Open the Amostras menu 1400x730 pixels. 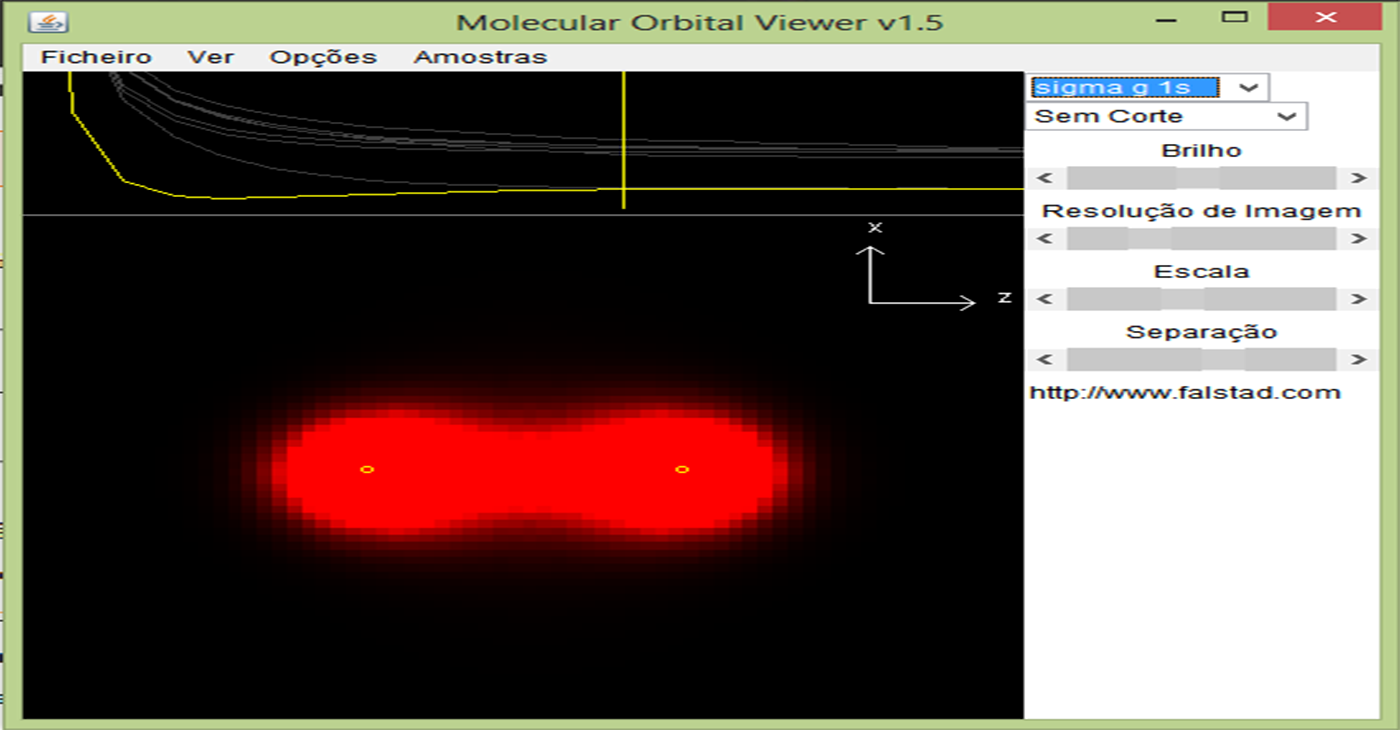[480, 57]
